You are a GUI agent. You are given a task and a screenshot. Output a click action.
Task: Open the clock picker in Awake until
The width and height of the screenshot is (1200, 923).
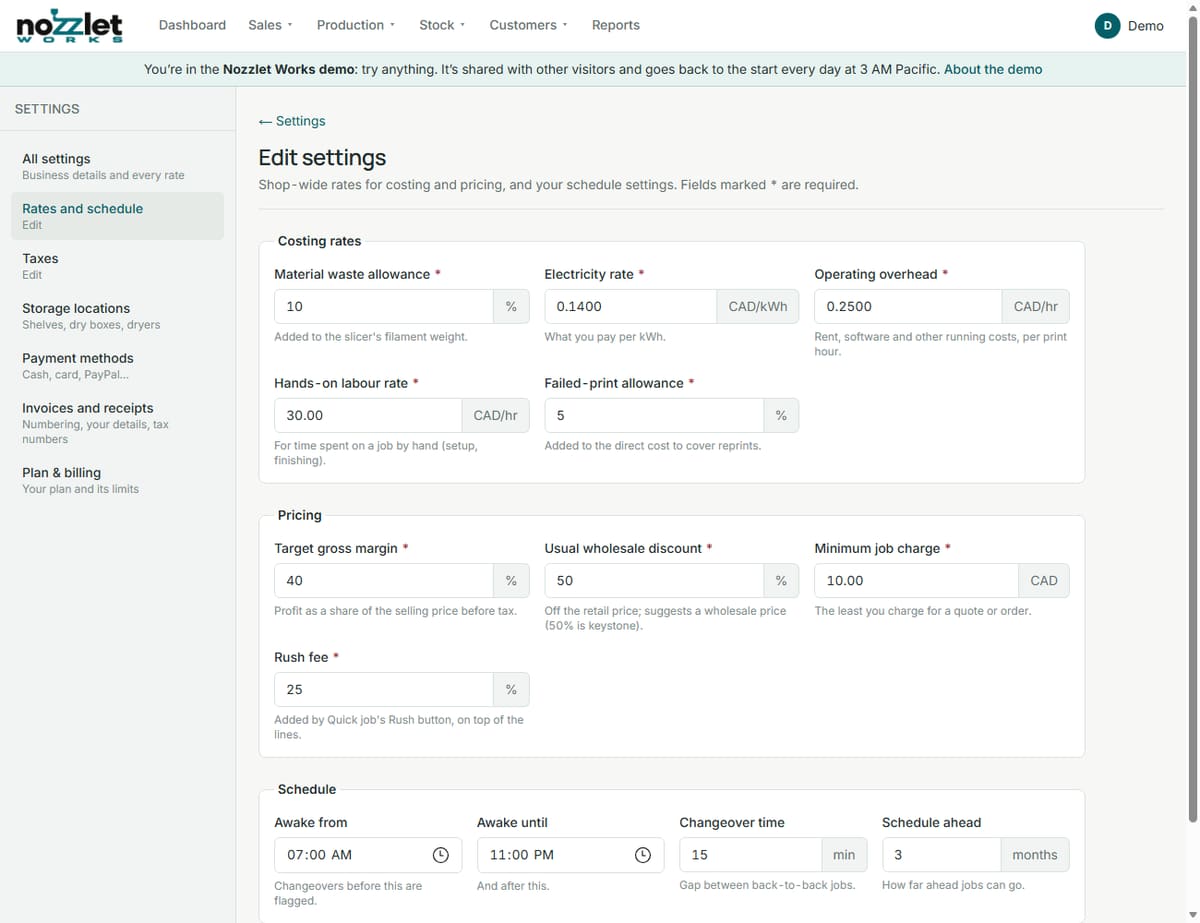(643, 855)
